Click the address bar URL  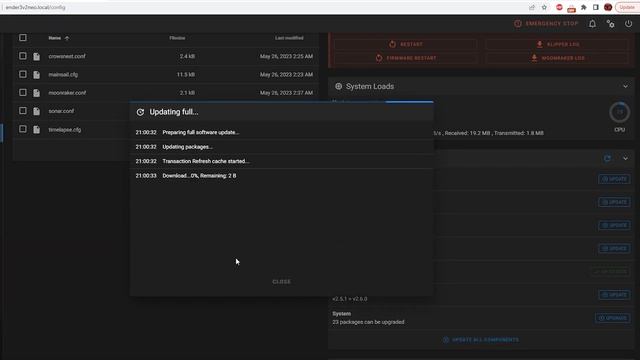pyautogui.click(x=36, y=7)
